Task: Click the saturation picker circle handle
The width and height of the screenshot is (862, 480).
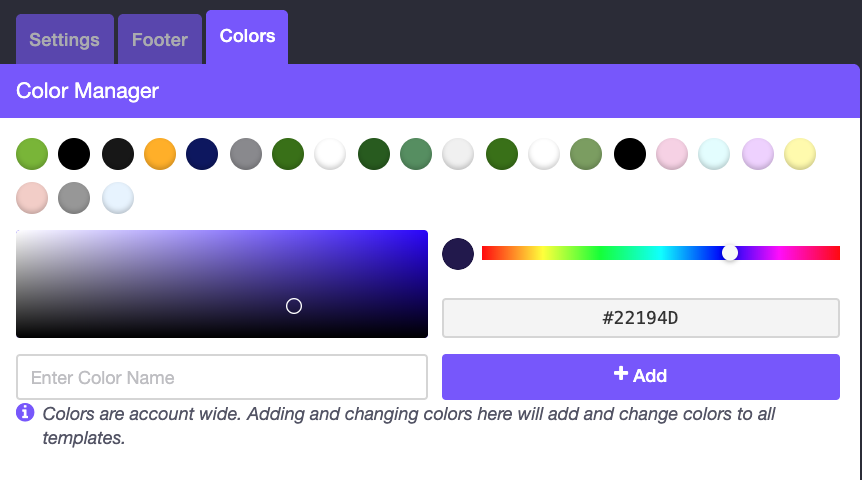Action: click(294, 306)
